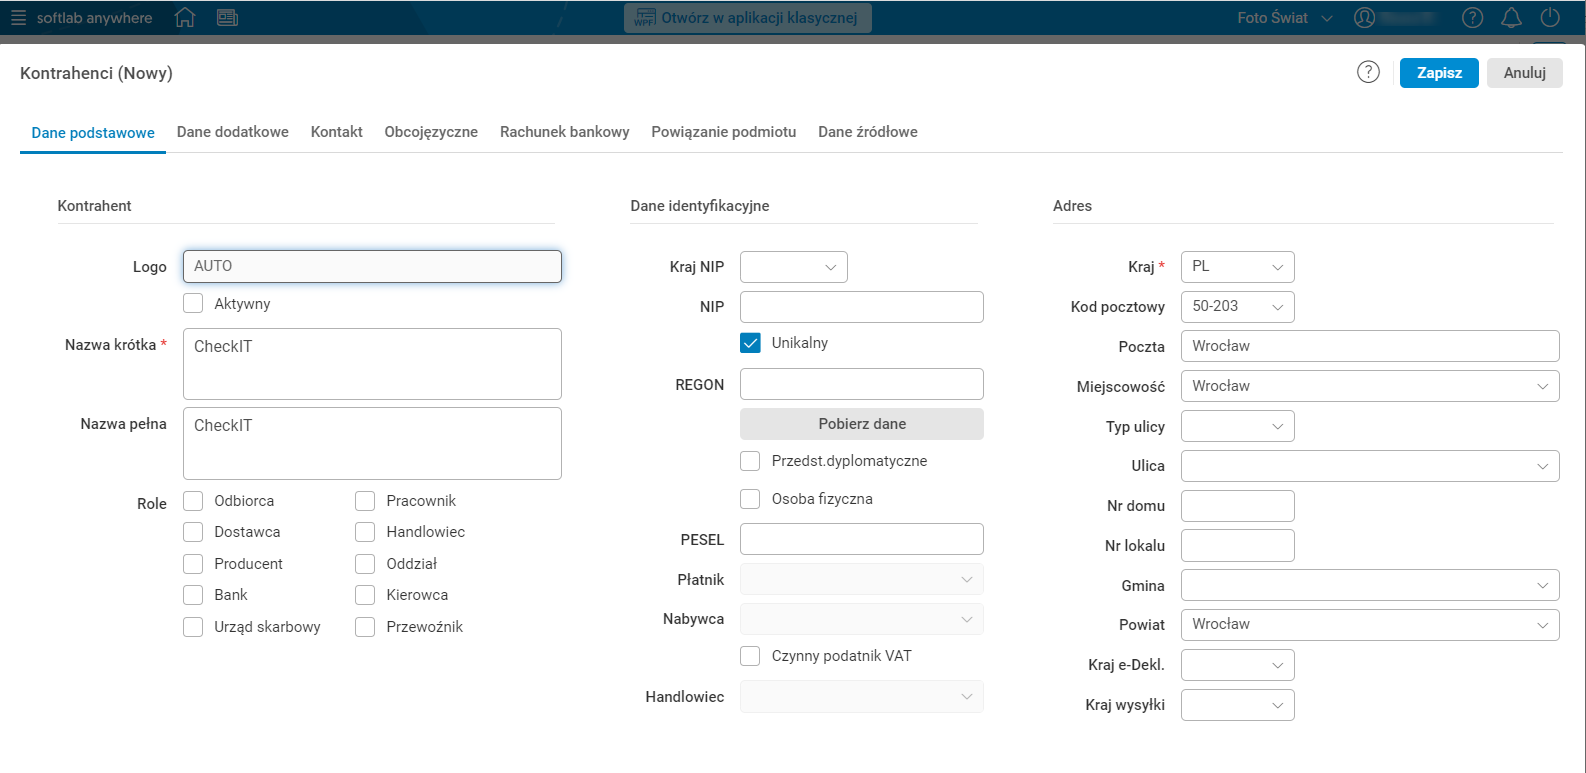Open the notifications bell
1586x773 pixels.
[1511, 18]
